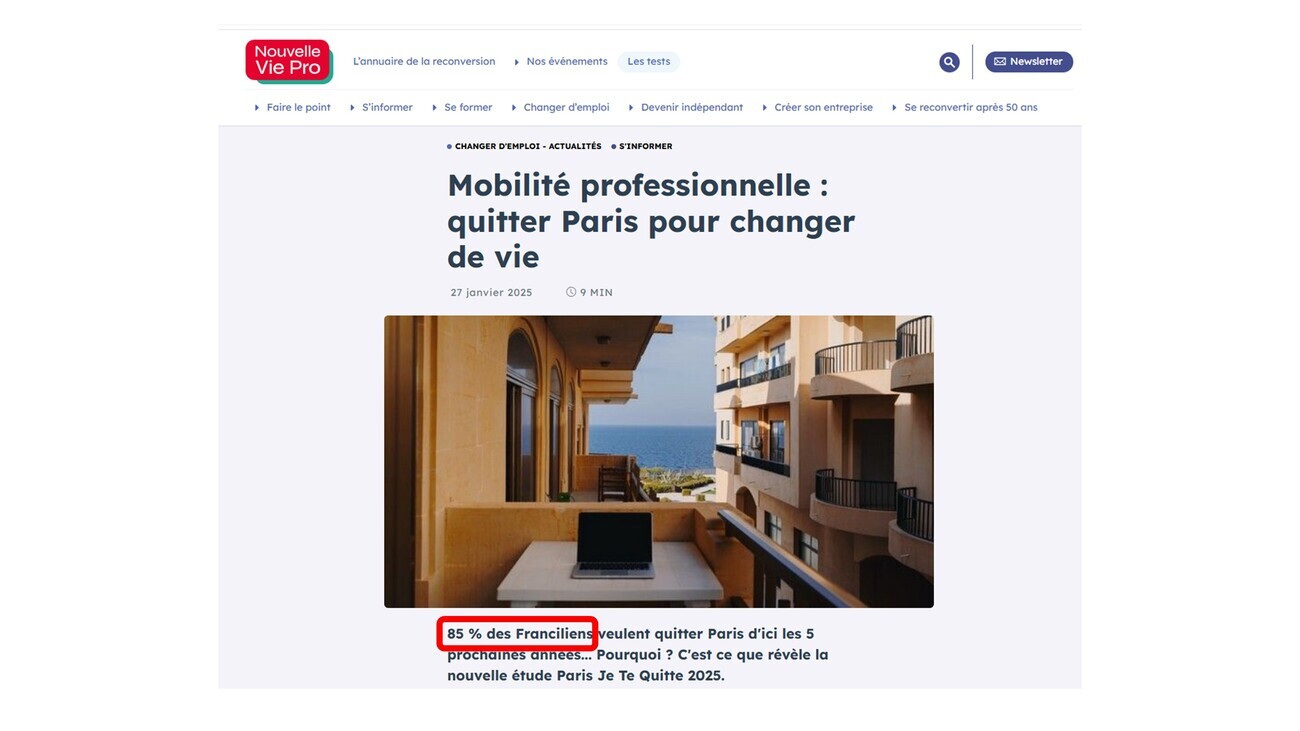Click arrow beside Créer son entreprise

click(765, 108)
